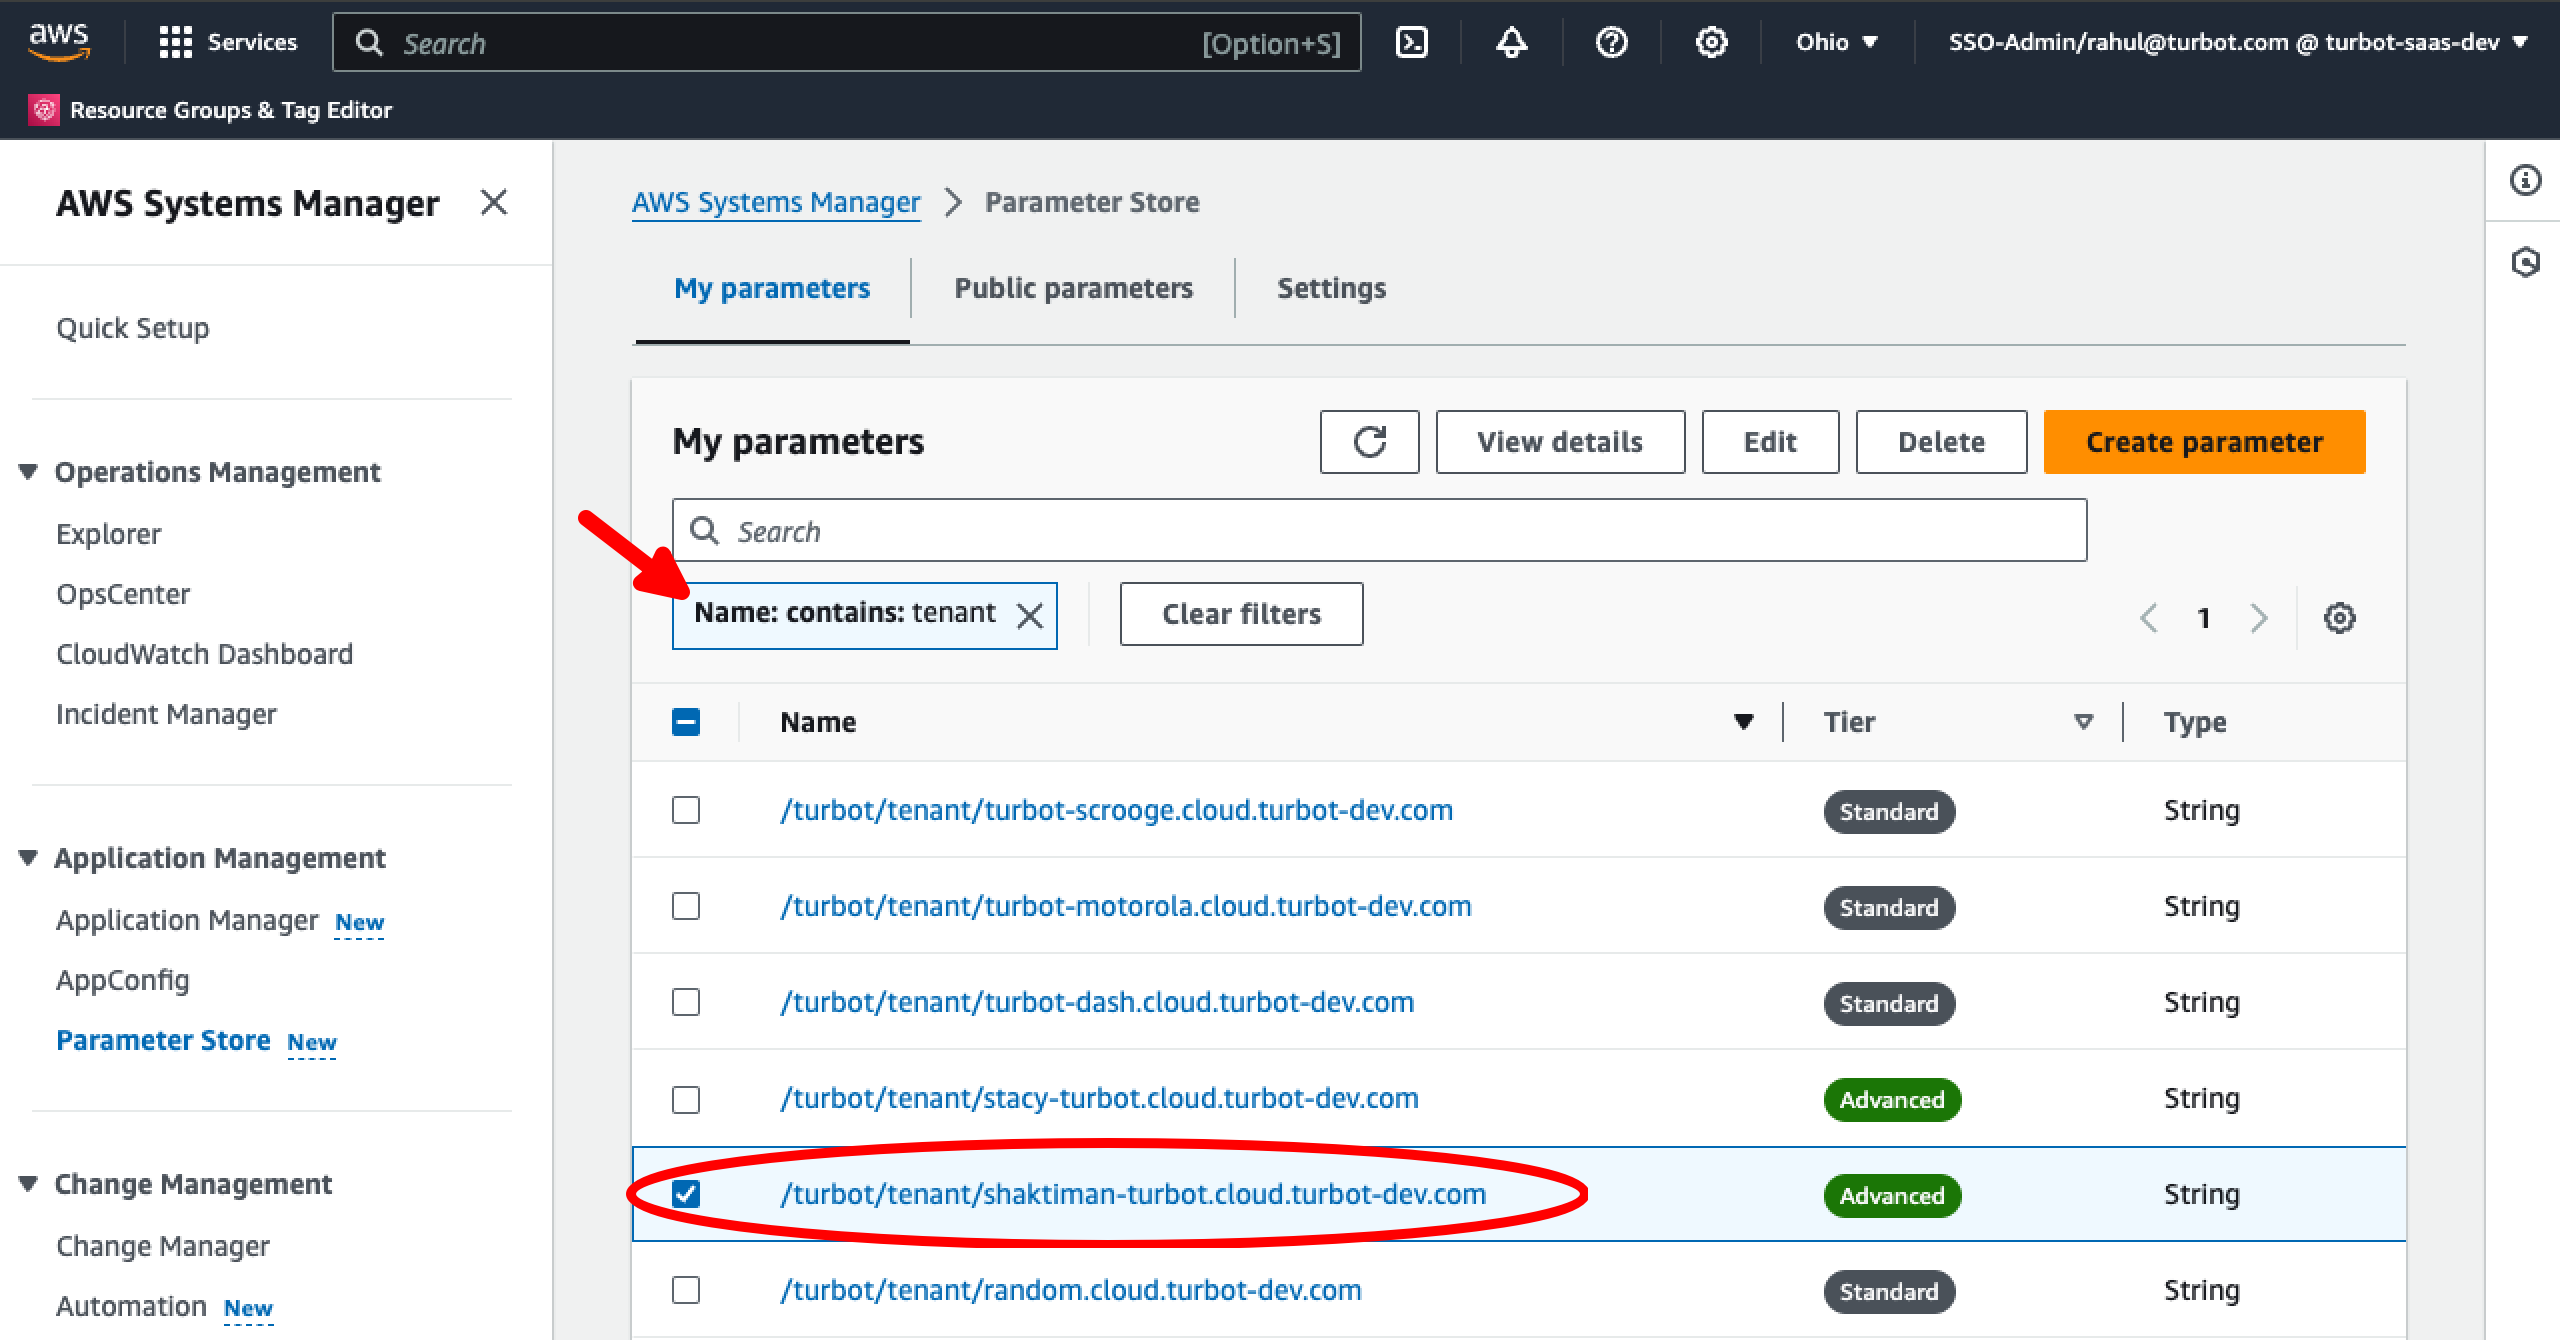Open the notifications bell
This screenshot has height=1340, width=2560.
[x=1511, y=42]
